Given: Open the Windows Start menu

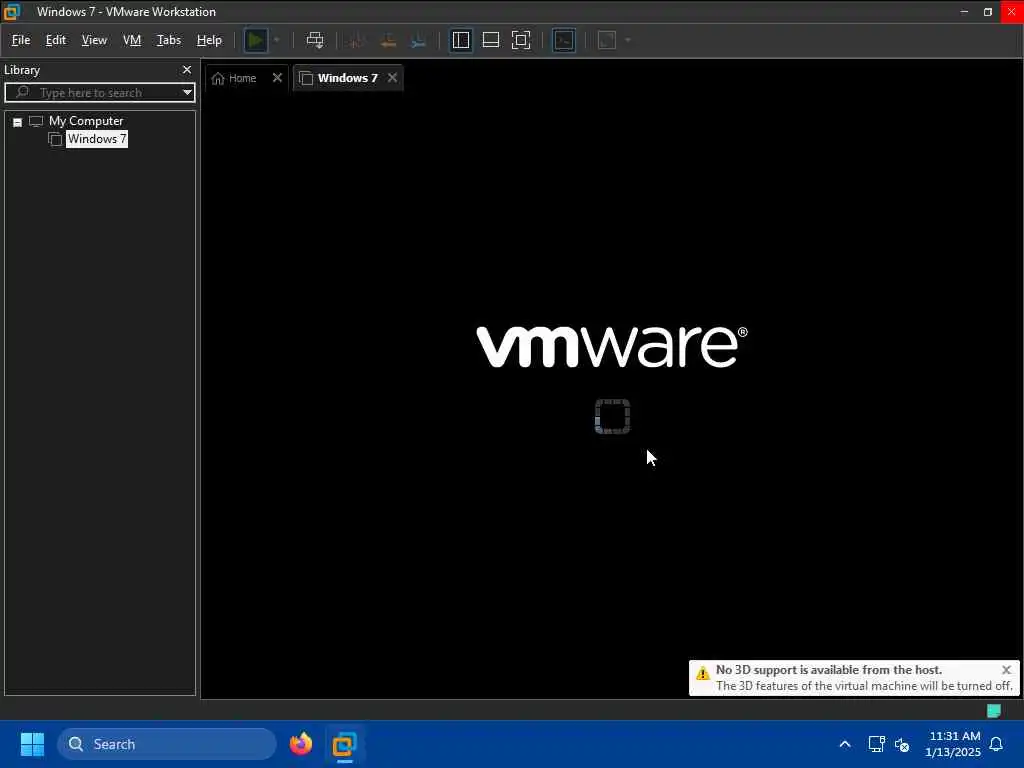Looking at the screenshot, I should (32, 744).
